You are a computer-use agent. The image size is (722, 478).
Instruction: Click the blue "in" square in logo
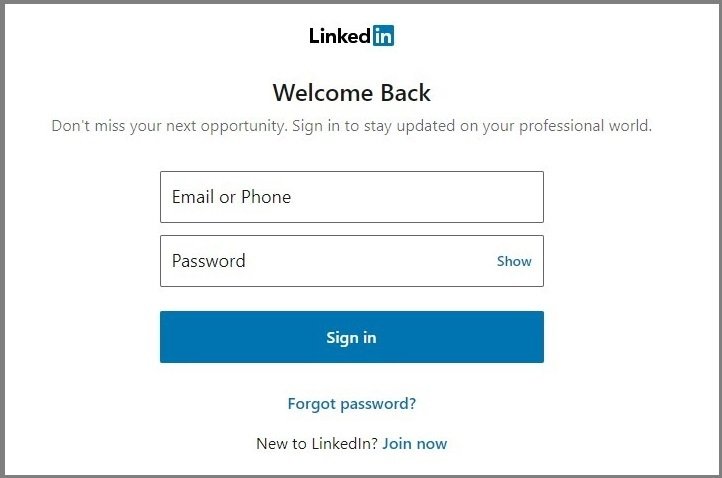(x=383, y=36)
